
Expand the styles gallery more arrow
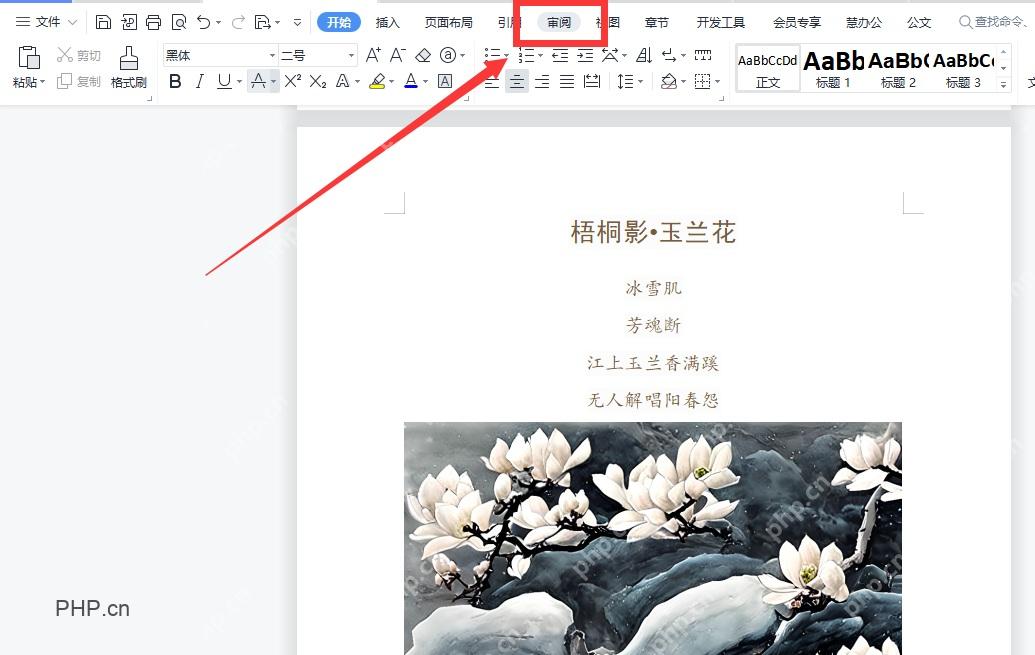coord(1004,84)
